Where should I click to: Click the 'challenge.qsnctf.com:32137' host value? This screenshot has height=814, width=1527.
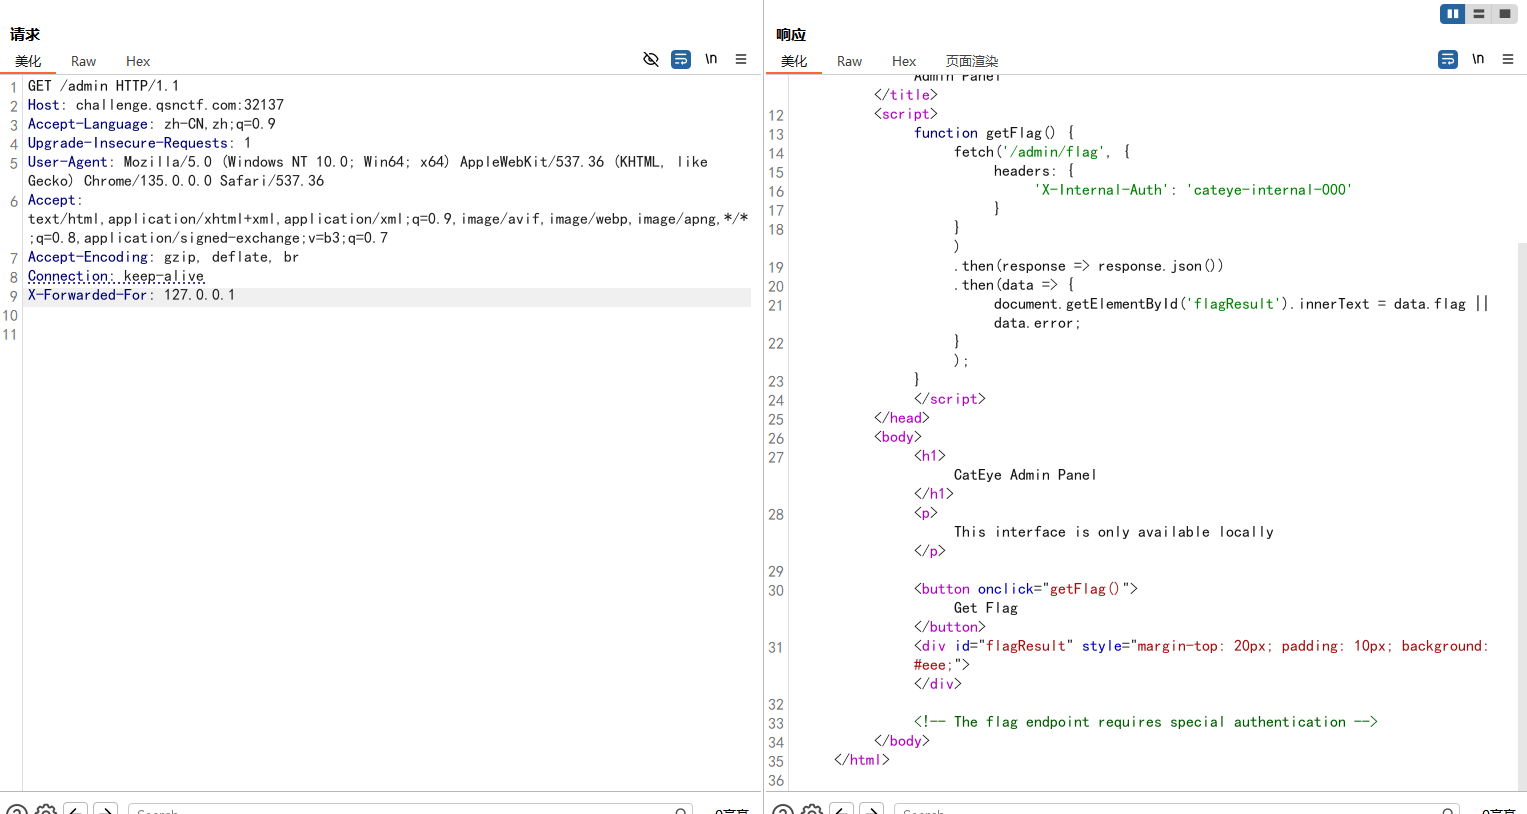pos(180,105)
